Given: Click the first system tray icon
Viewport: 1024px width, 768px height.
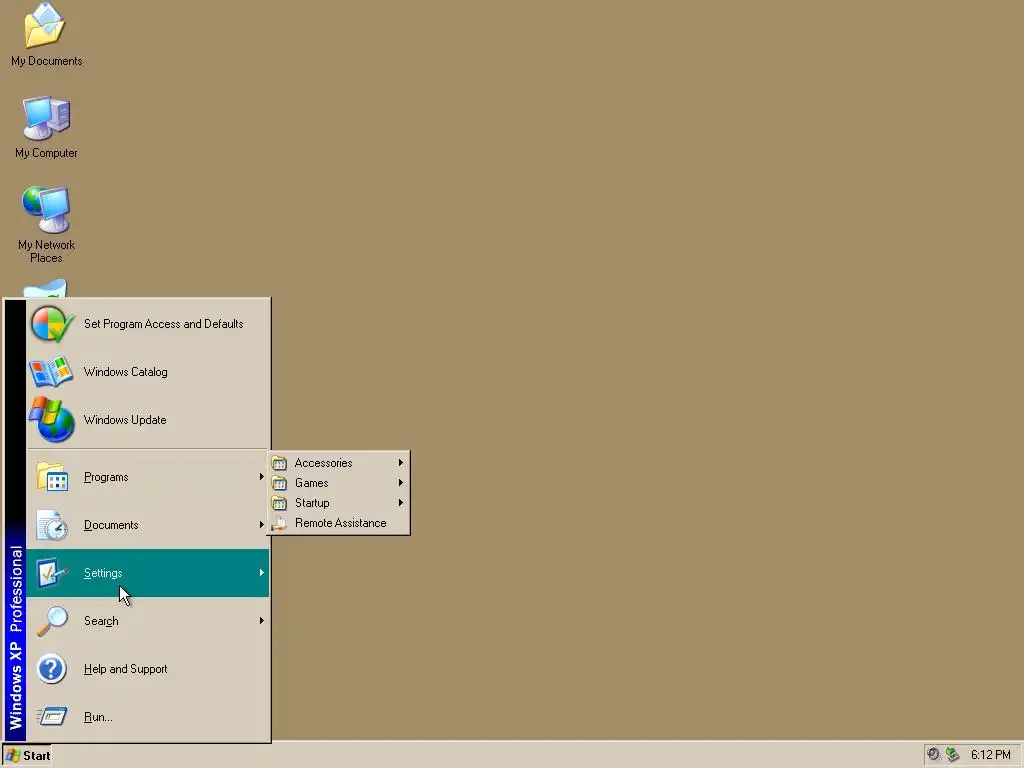Looking at the screenshot, I should pos(933,754).
